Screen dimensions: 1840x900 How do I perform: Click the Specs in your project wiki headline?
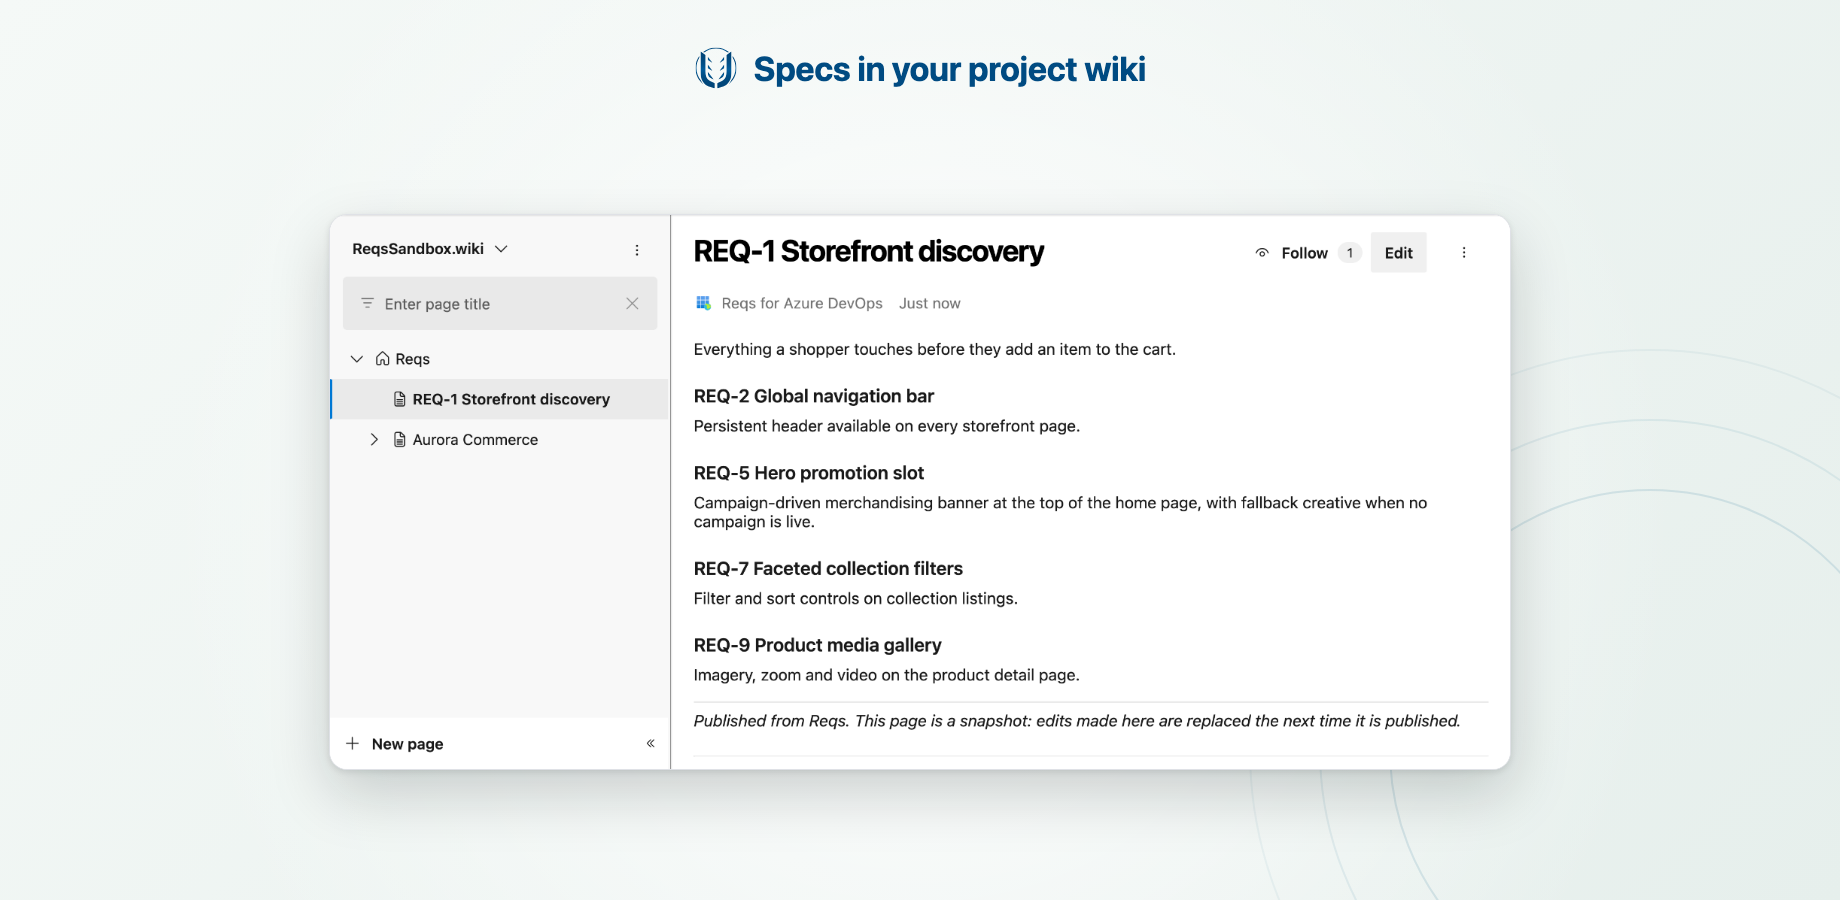point(949,69)
